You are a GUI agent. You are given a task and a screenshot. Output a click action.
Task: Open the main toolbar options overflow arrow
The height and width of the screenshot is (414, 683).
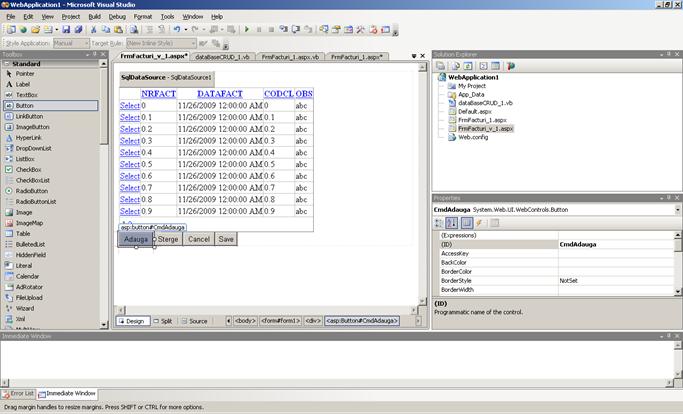395,32
